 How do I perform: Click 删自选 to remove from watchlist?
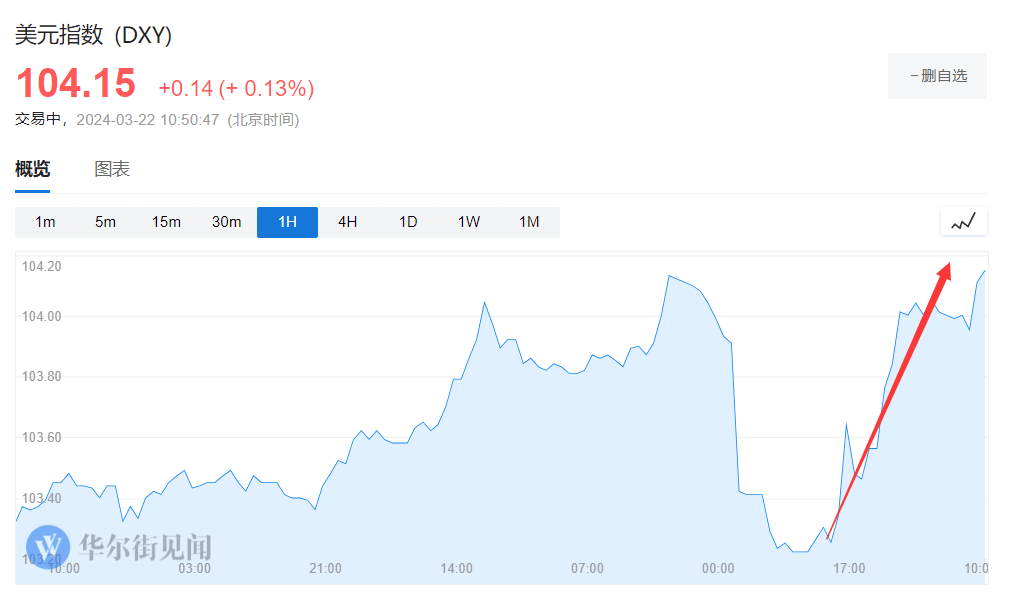[937, 76]
